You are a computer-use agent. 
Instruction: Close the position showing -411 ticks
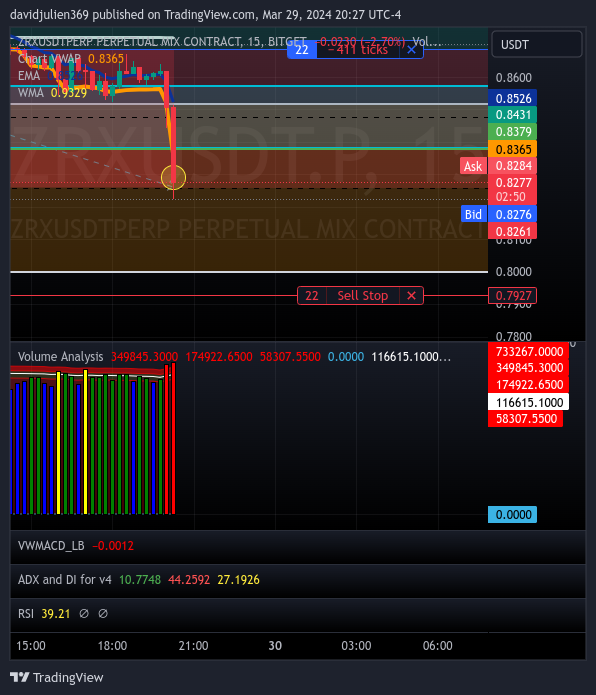coord(411,50)
